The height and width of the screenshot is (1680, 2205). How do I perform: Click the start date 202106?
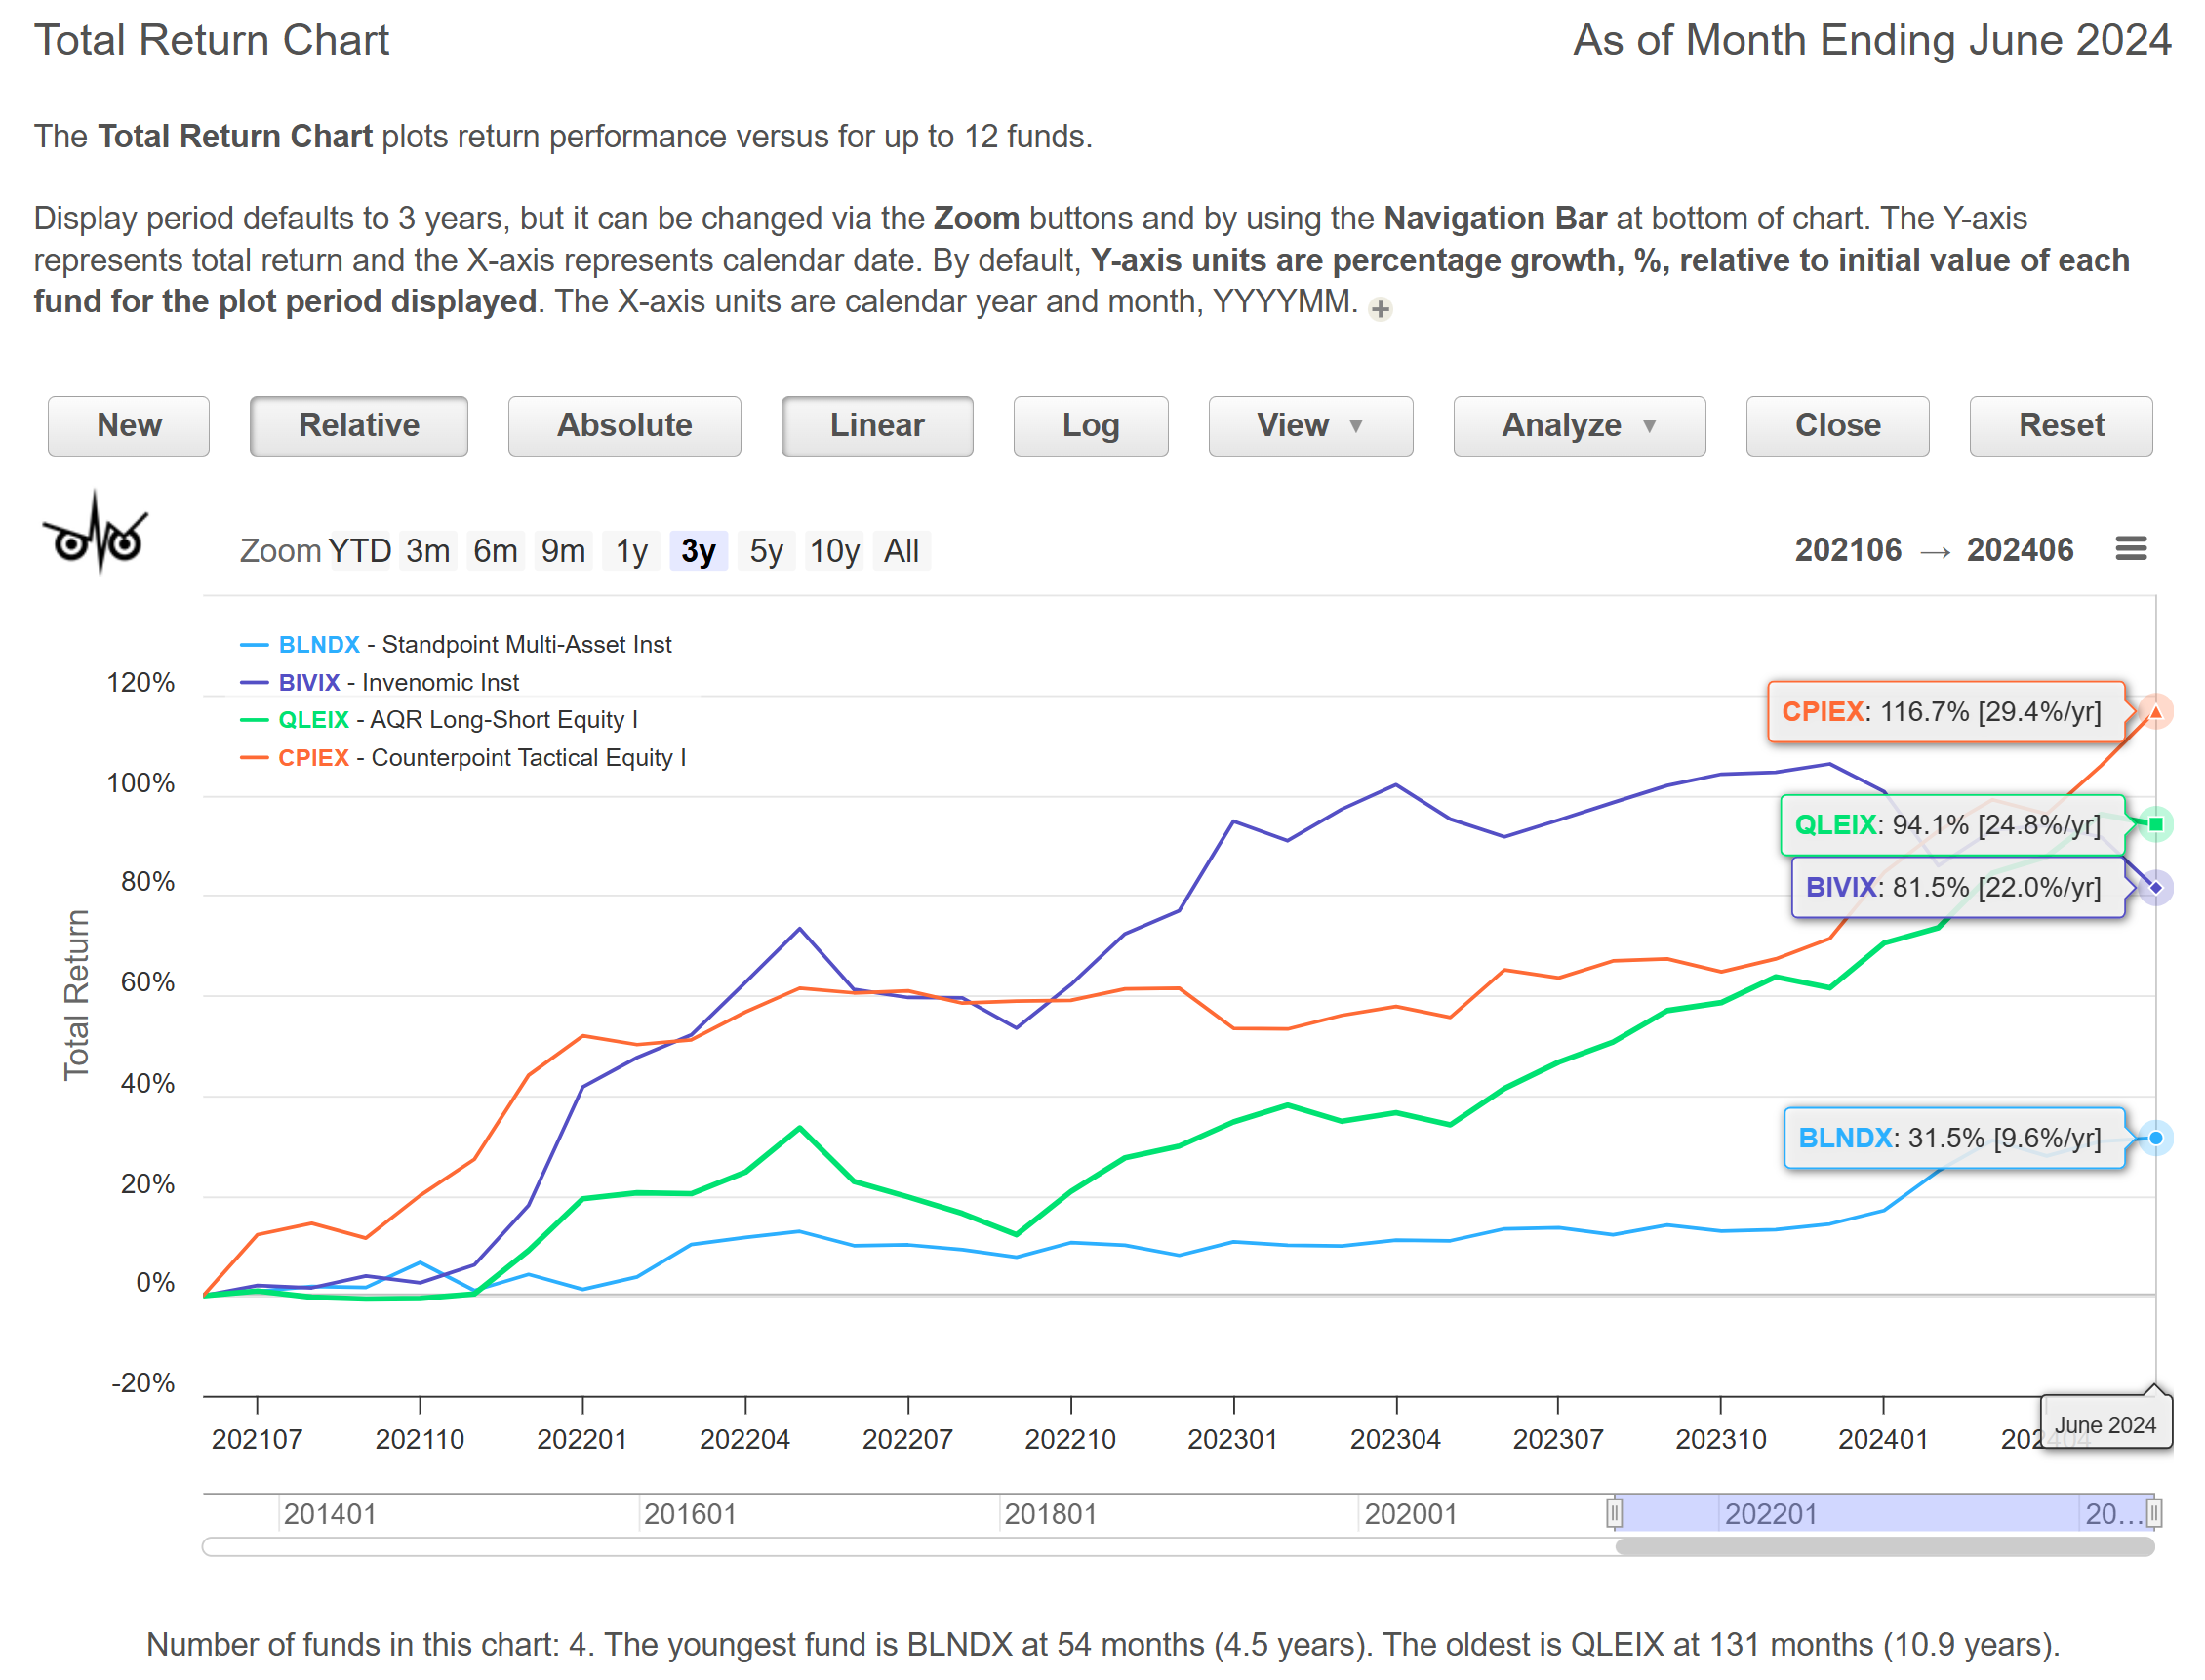tap(1848, 550)
